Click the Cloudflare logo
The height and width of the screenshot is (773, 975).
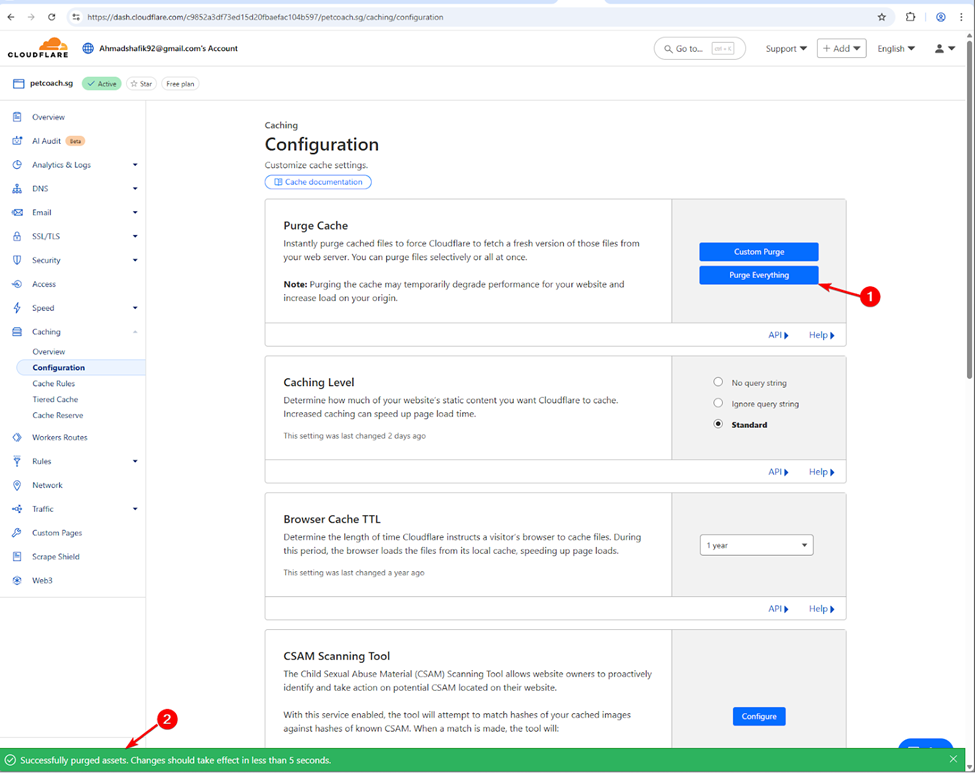38,48
